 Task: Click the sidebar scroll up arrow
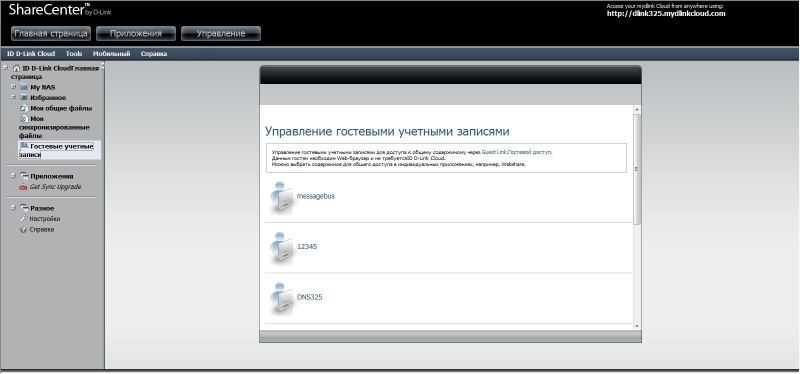click(x=103, y=65)
